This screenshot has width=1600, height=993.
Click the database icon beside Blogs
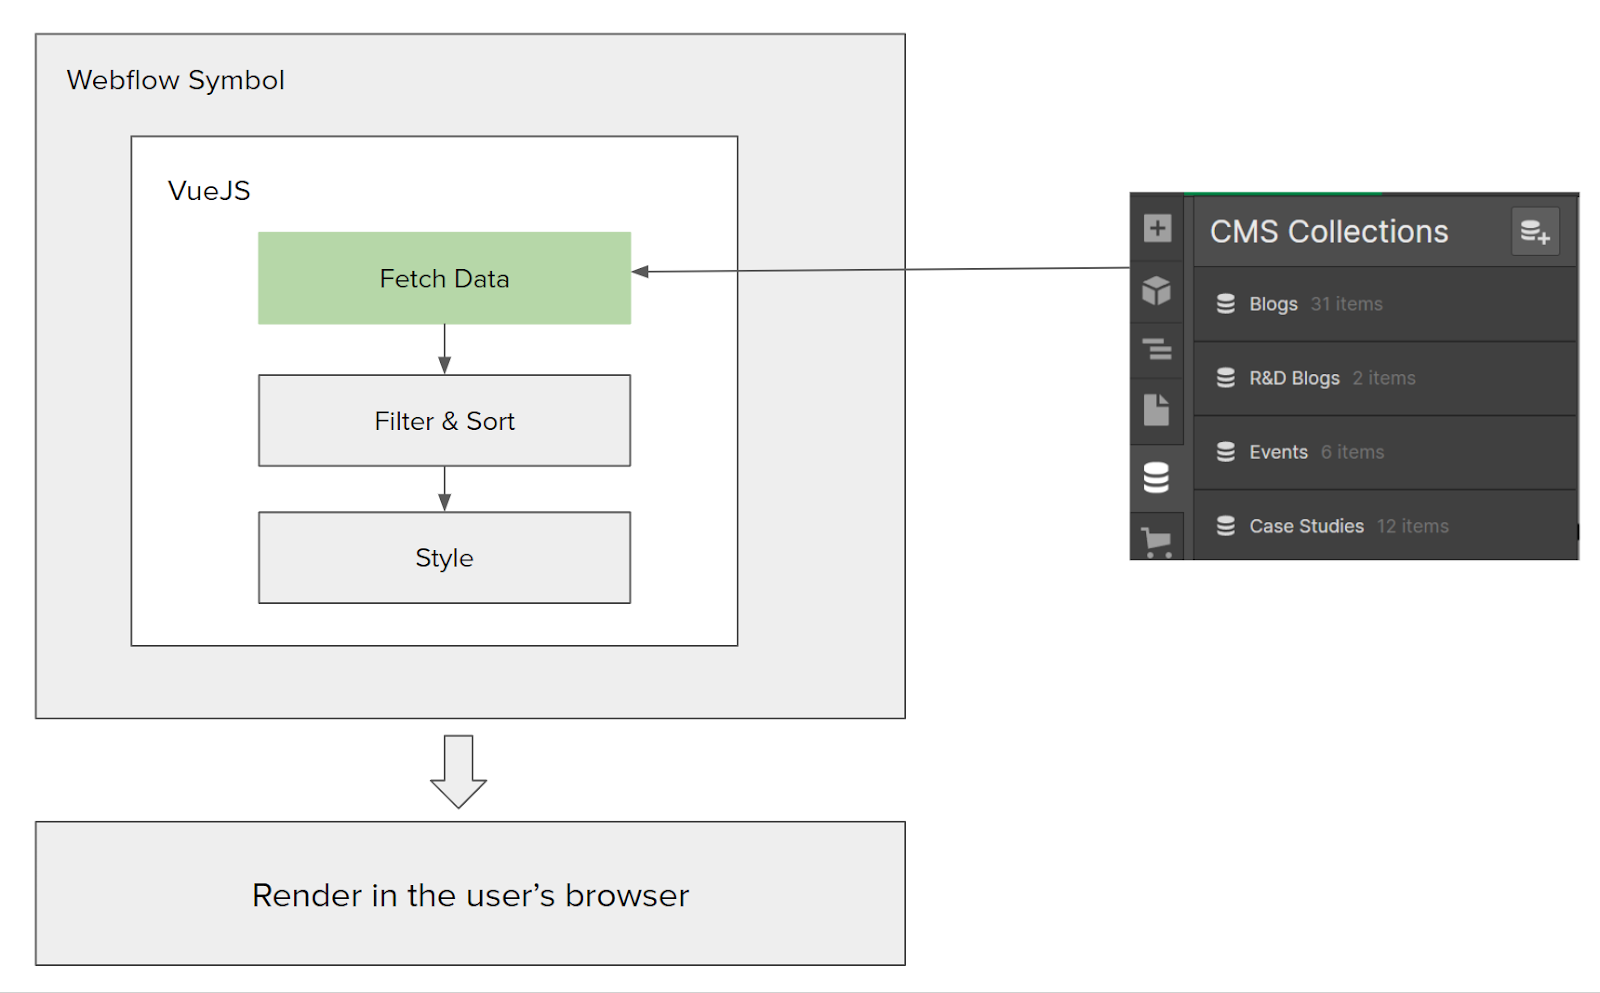pos(1226,304)
